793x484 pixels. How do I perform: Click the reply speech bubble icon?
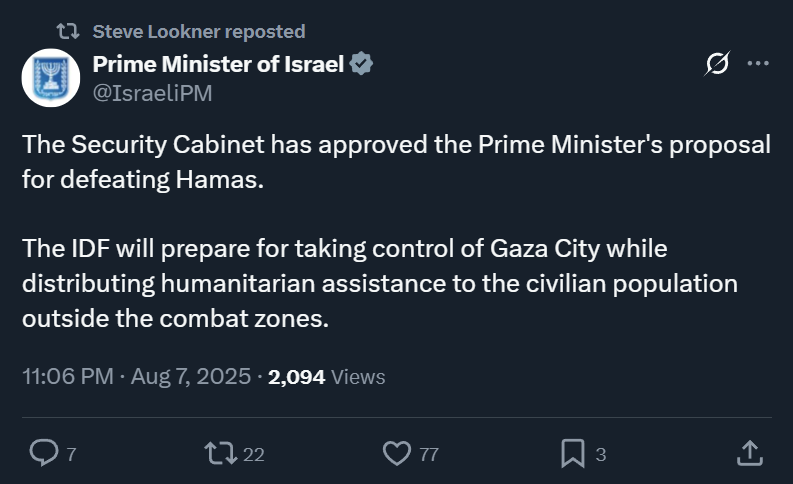click(44, 453)
